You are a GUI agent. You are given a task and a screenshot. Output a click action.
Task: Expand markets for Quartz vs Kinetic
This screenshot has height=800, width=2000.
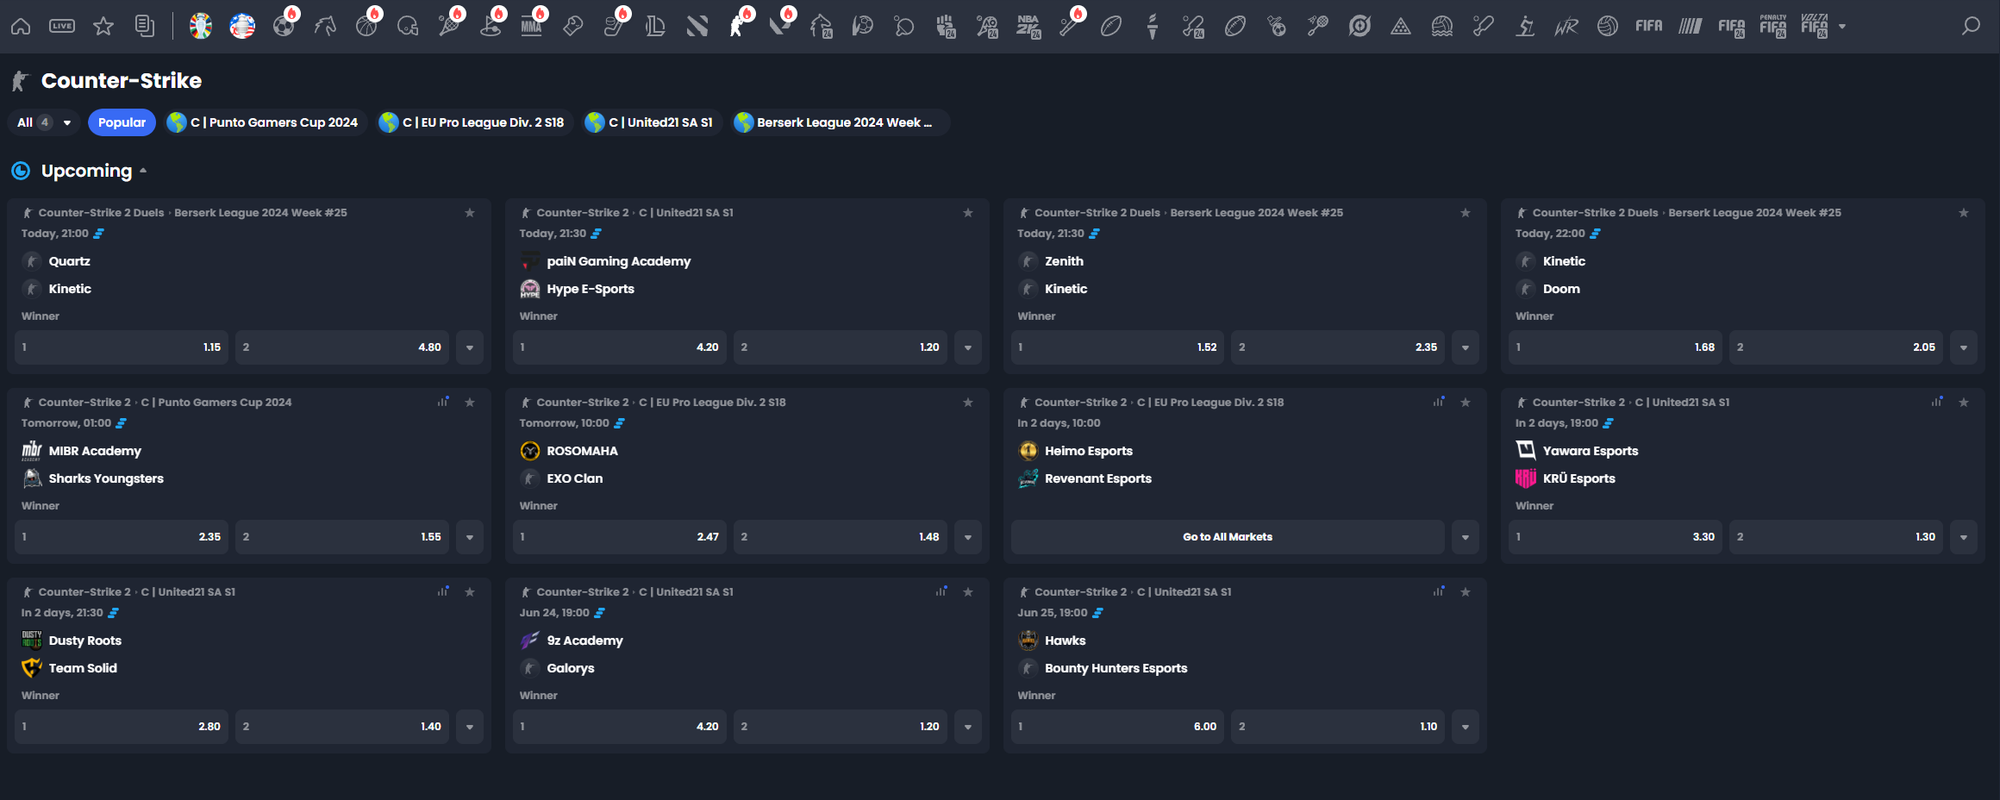(470, 347)
